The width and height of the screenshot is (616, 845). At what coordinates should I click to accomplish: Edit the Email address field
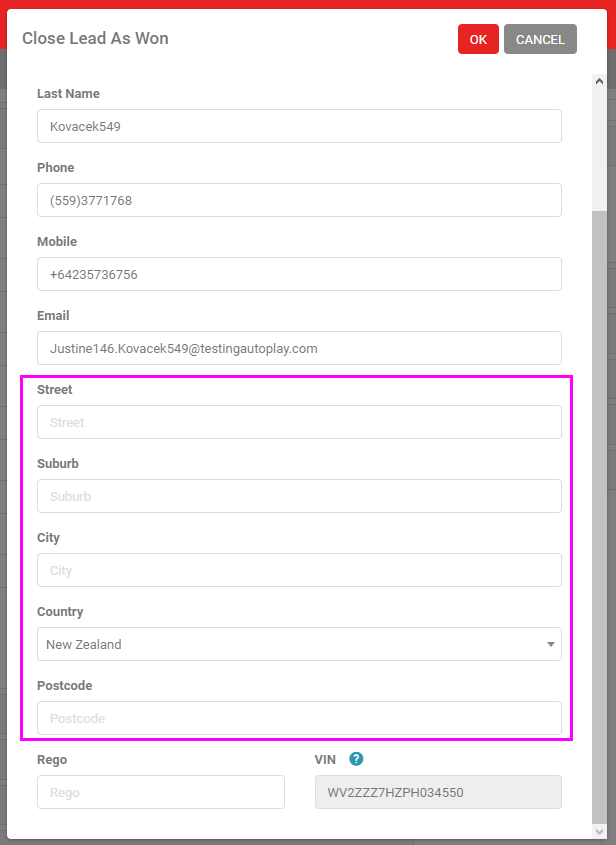pos(299,348)
